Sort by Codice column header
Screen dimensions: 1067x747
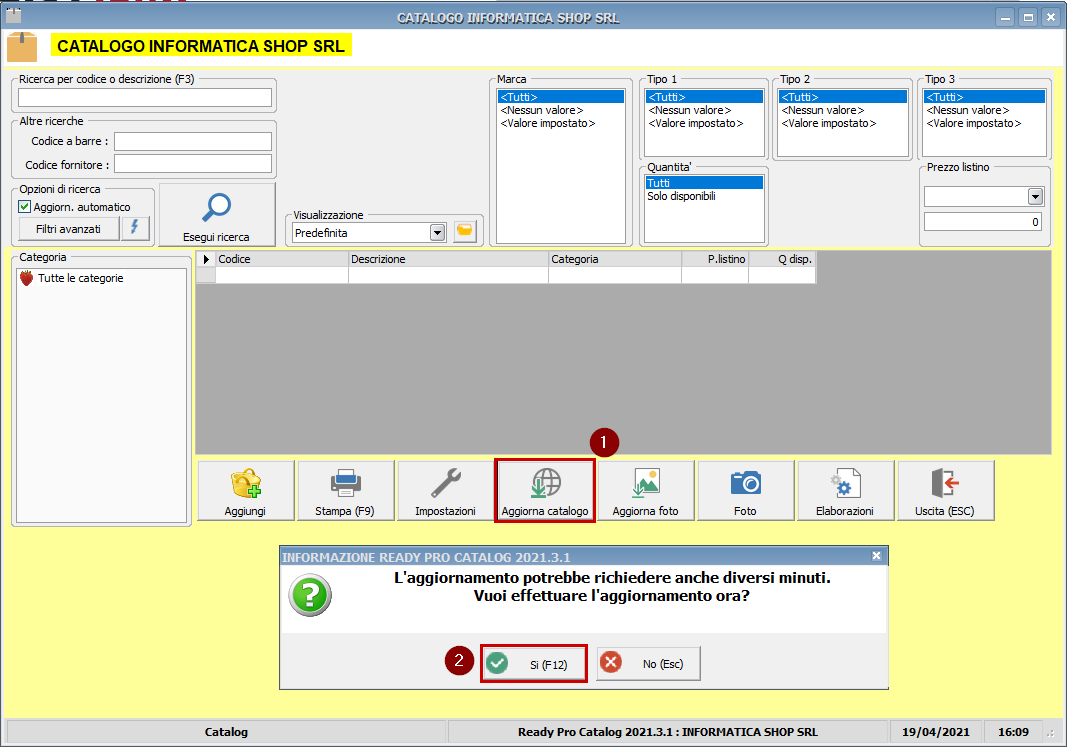pyautogui.click(x=282, y=259)
